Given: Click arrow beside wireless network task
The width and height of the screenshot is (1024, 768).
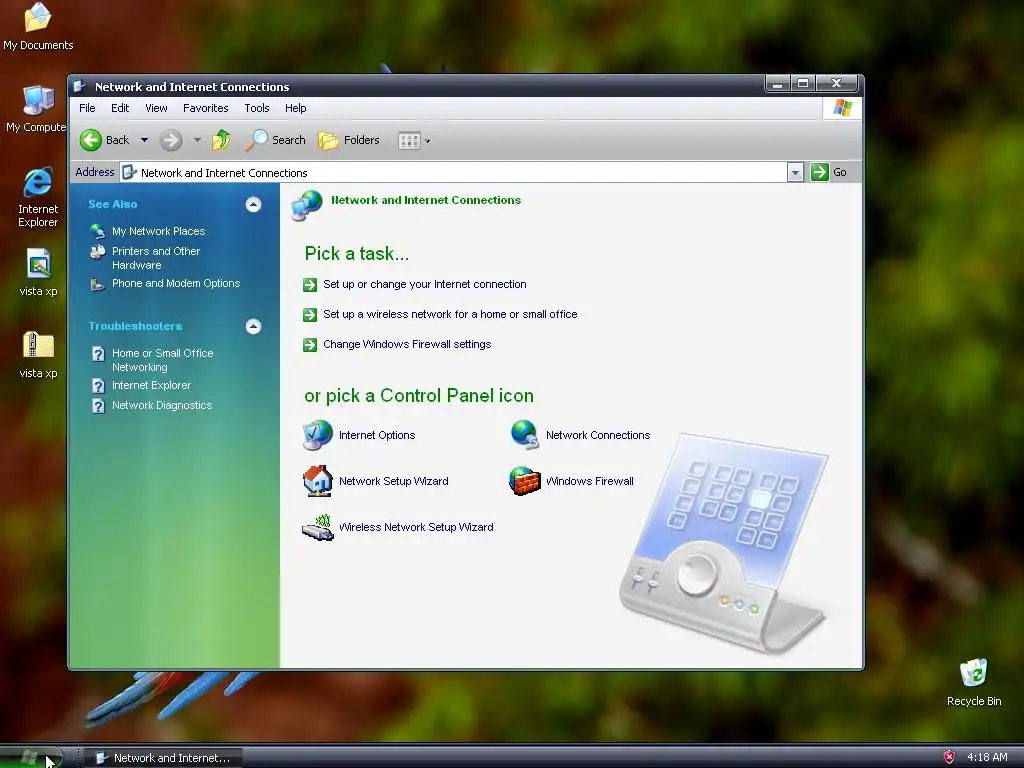Looking at the screenshot, I should point(310,315).
